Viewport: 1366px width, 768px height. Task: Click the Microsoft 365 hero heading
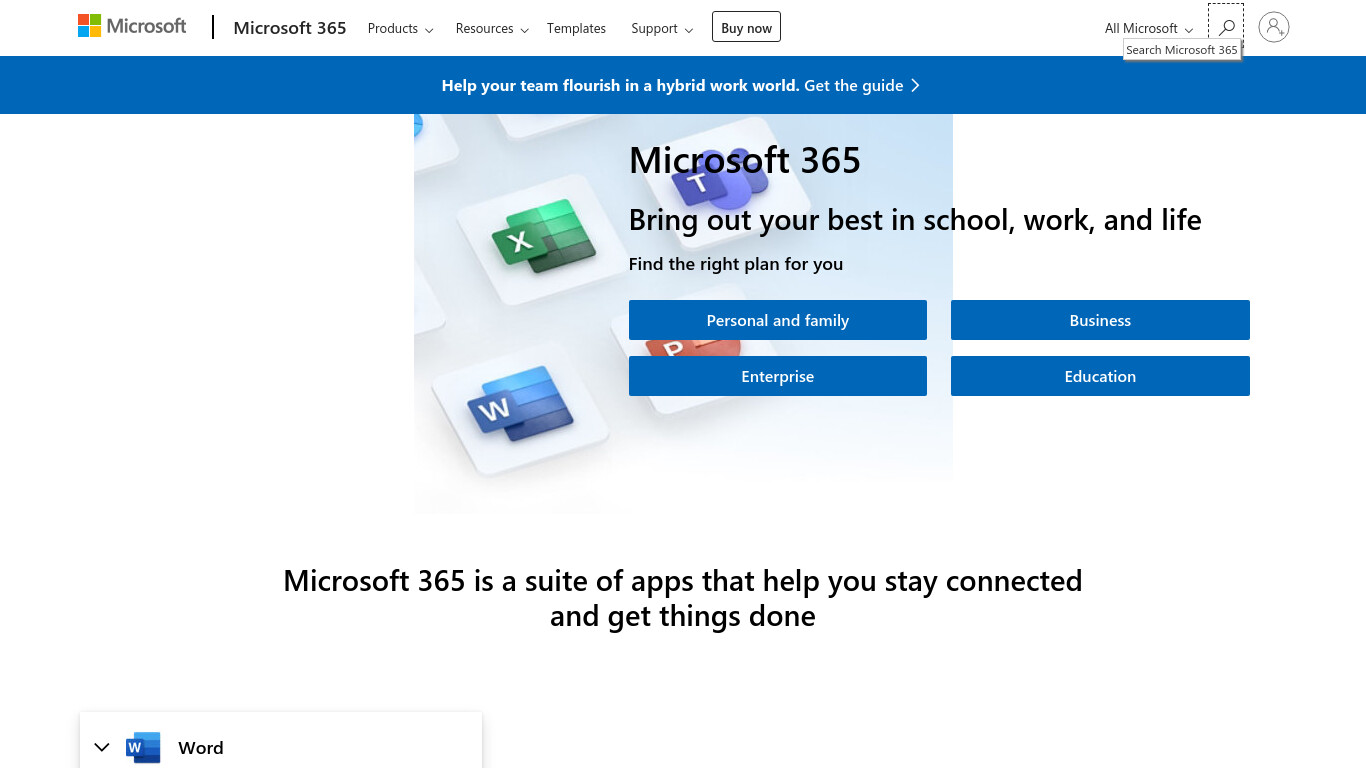pos(745,160)
